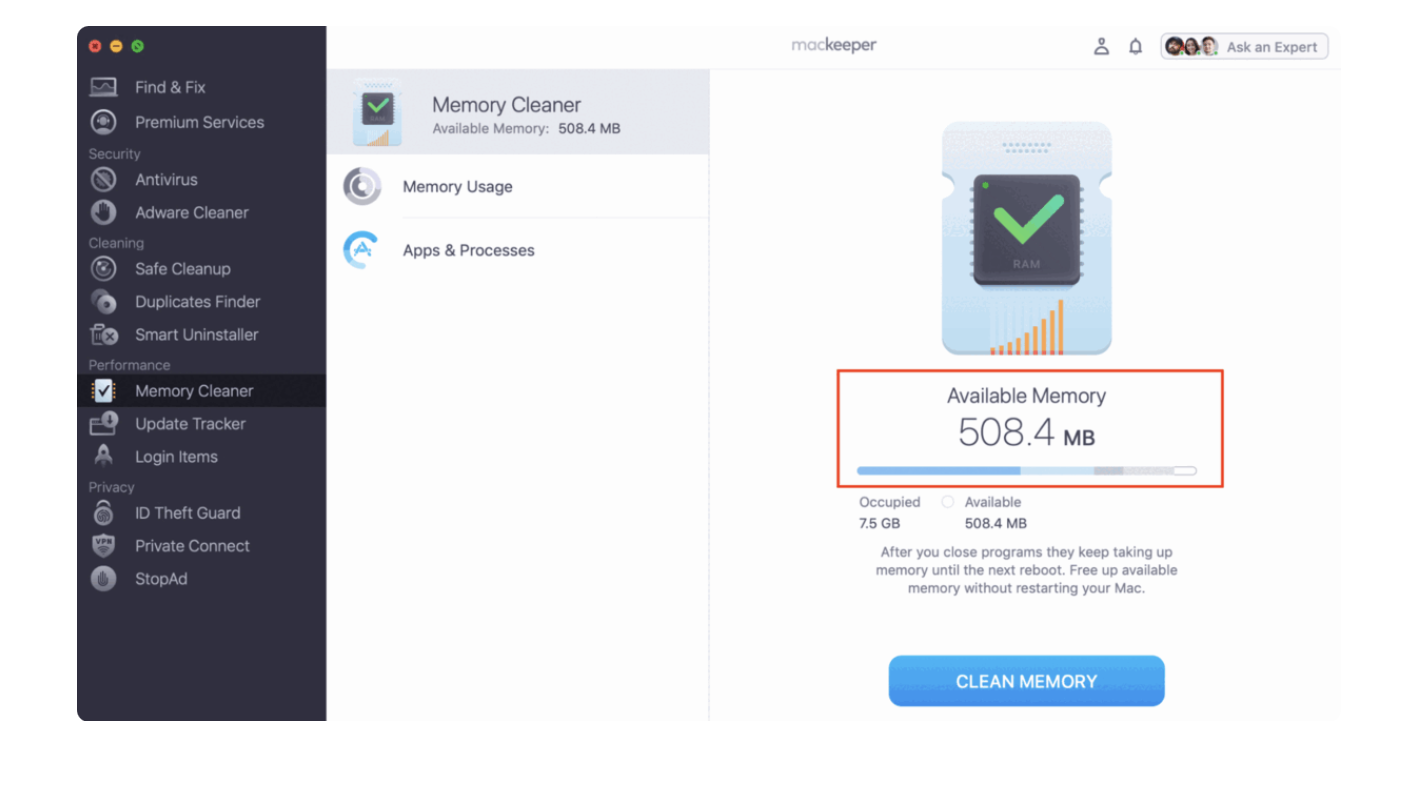Open the account profile icon
Screen dimensions: 1418x796
pos(1101,45)
